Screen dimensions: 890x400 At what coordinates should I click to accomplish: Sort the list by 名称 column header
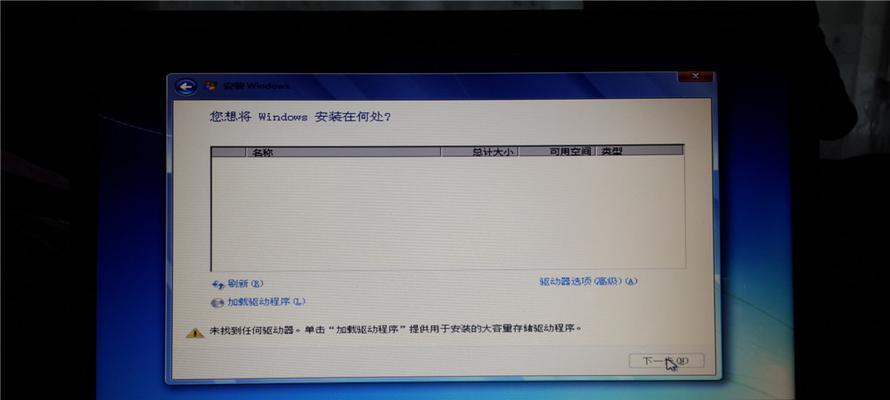click(x=343, y=152)
